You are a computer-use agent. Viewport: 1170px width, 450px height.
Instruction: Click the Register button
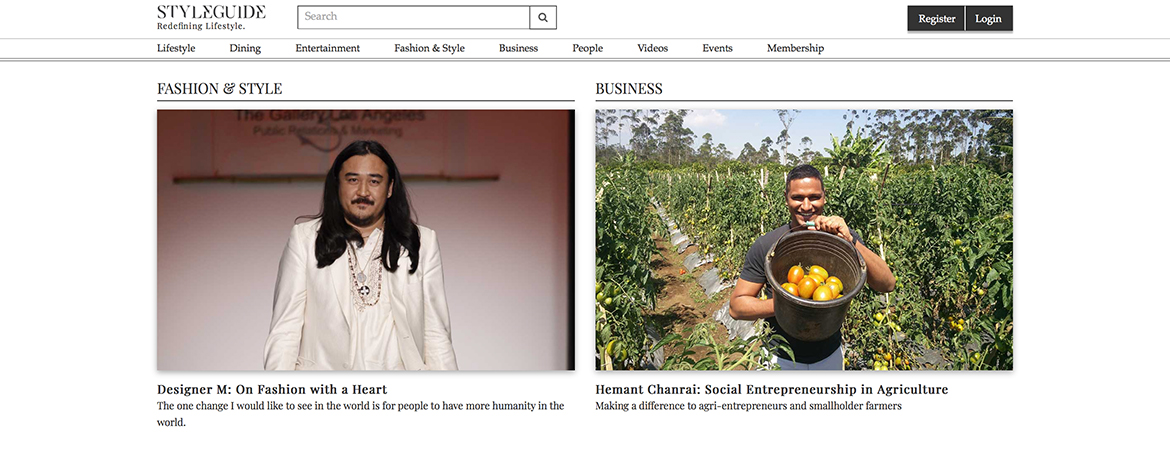click(936, 19)
